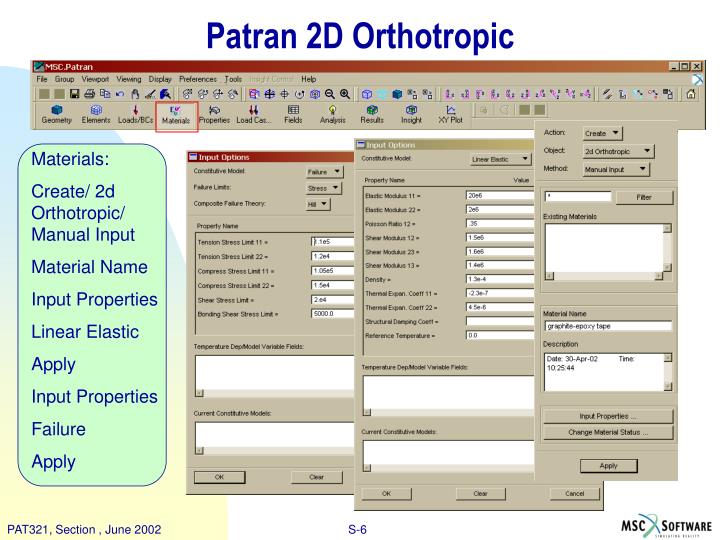Click the Home icon on toolbar
Viewport: 720px width, 540px height.
pyautogui.click(x=691, y=94)
